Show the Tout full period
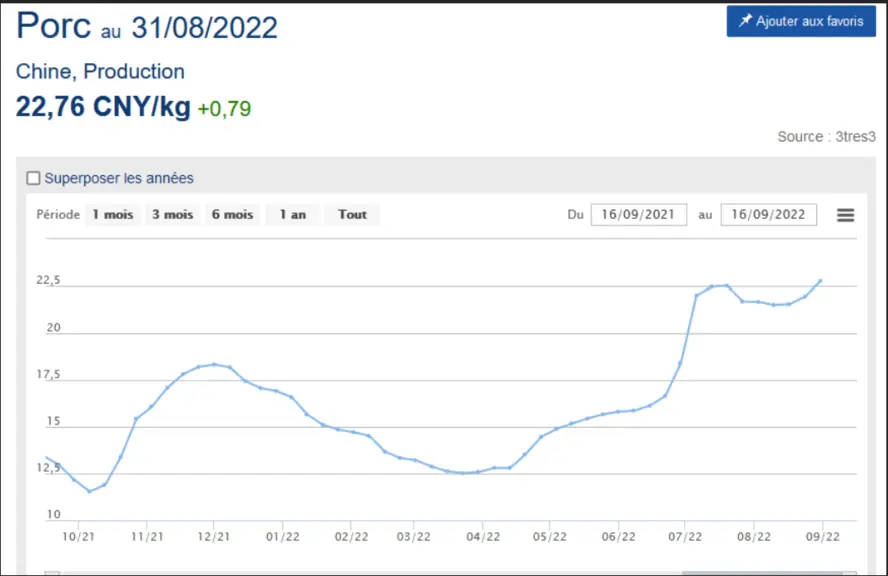 [352, 215]
